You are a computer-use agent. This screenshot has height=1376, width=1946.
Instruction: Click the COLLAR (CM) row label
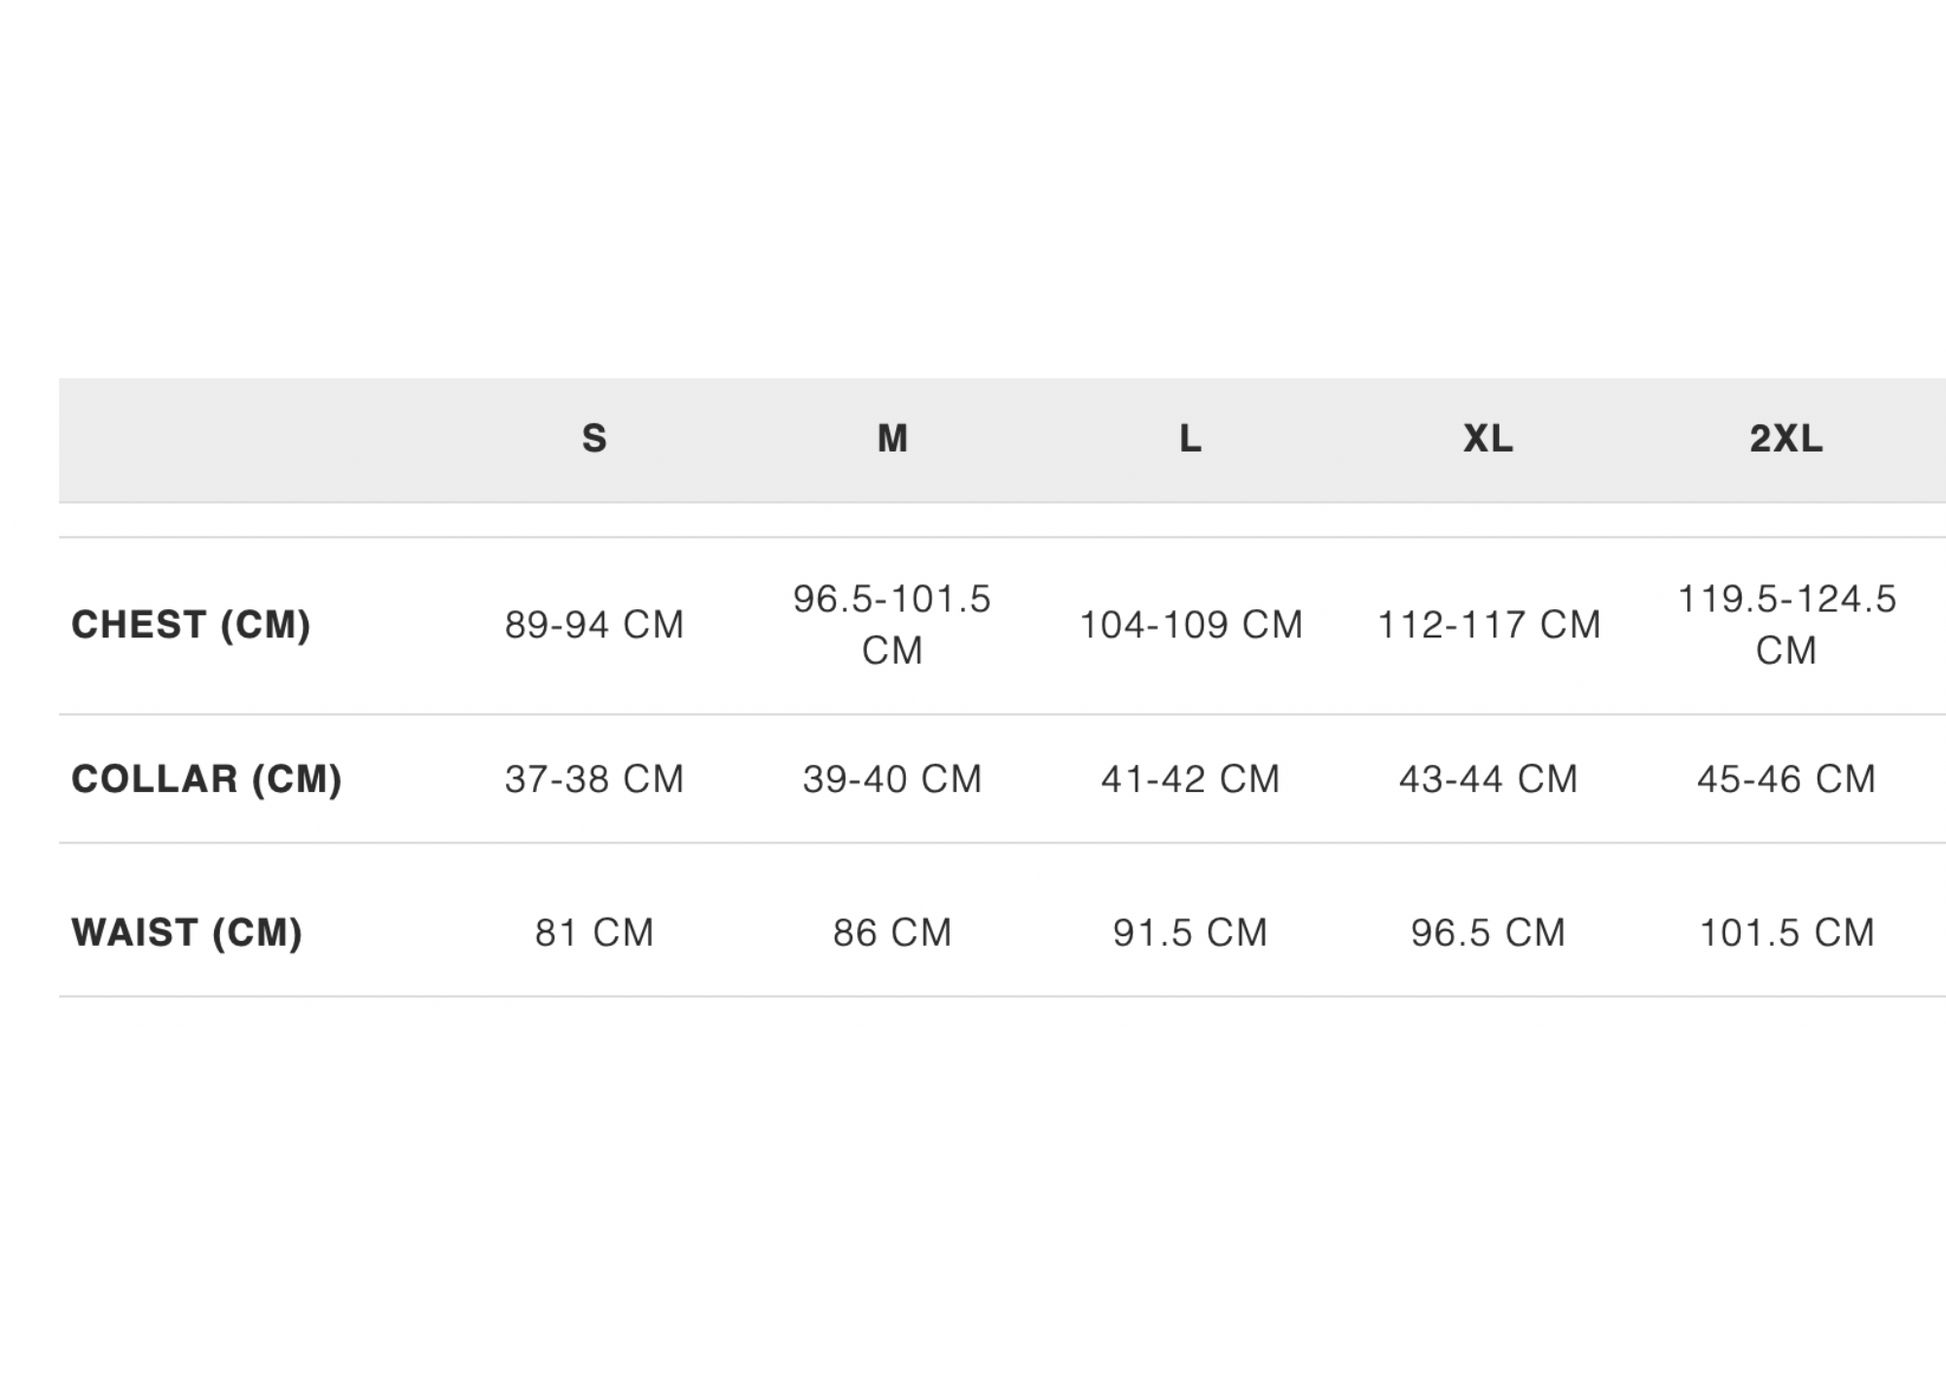[207, 779]
